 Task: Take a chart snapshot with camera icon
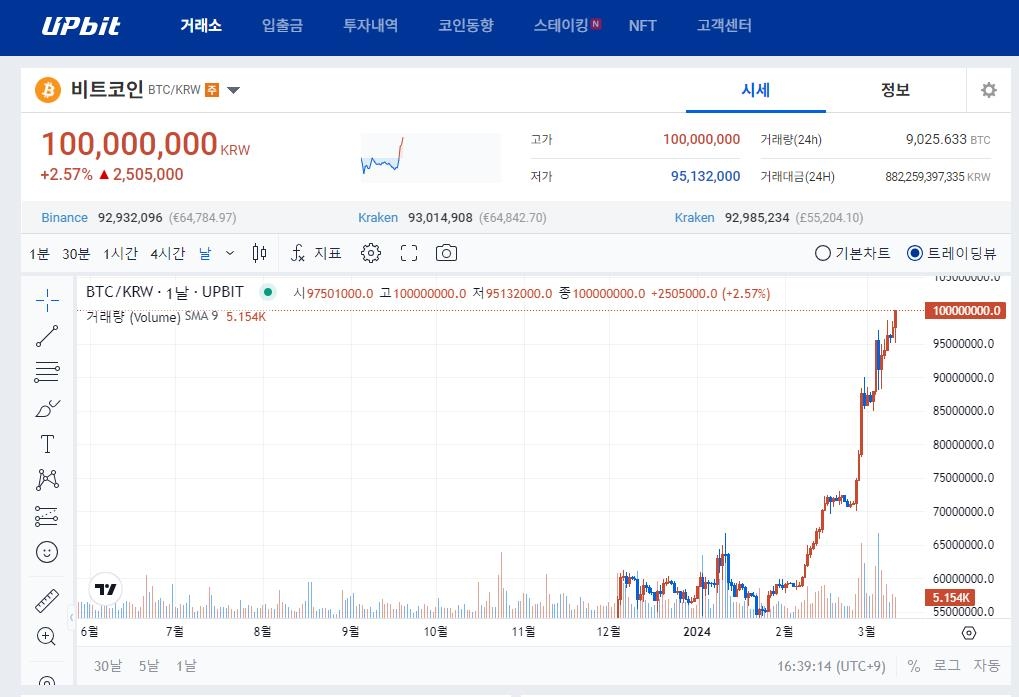click(x=447, y=253)
